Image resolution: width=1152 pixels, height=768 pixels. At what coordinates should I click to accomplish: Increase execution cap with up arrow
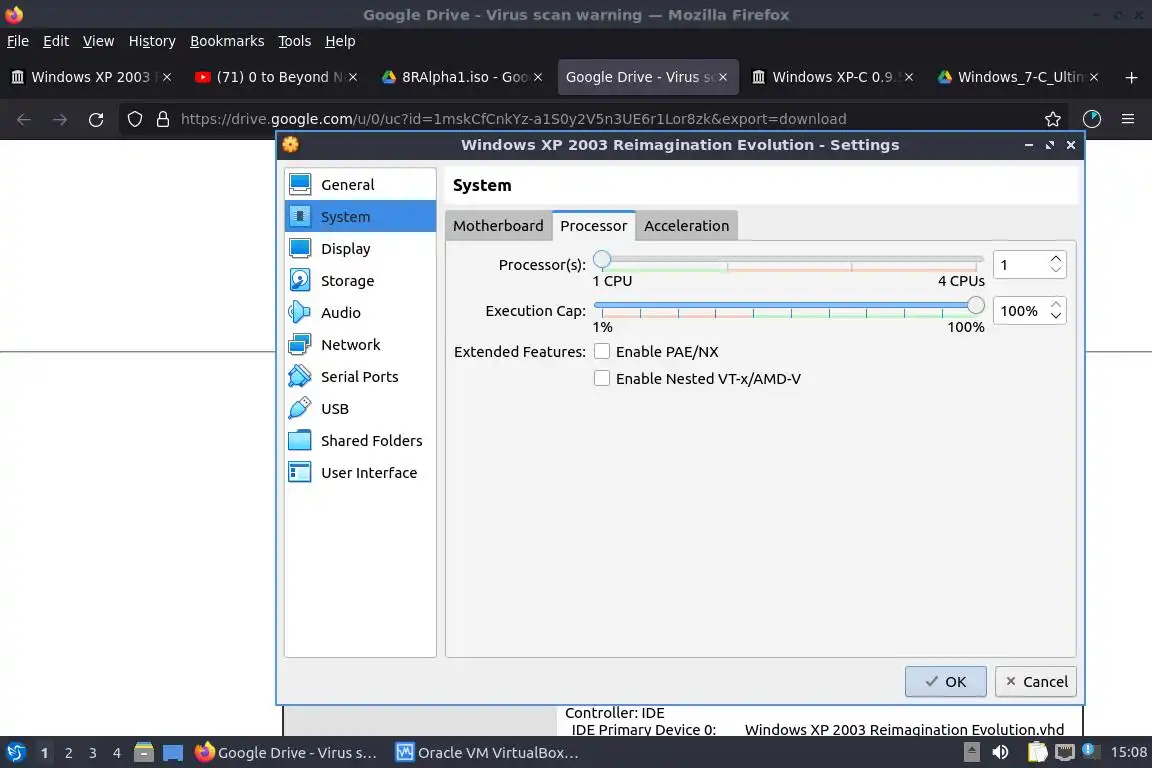click(1056, 305)
